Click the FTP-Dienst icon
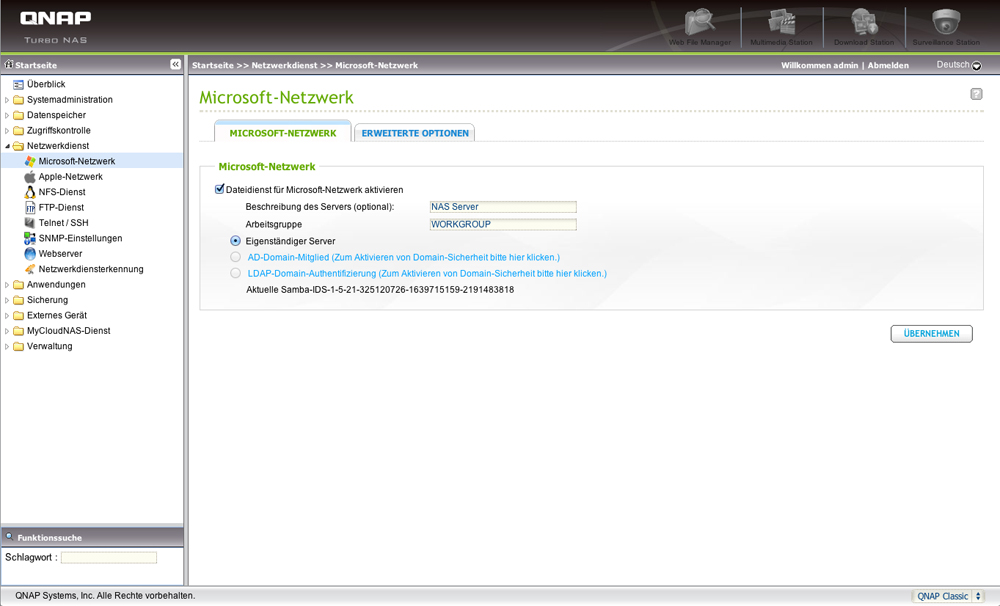The image size is (1000, 606). (30, 207)
